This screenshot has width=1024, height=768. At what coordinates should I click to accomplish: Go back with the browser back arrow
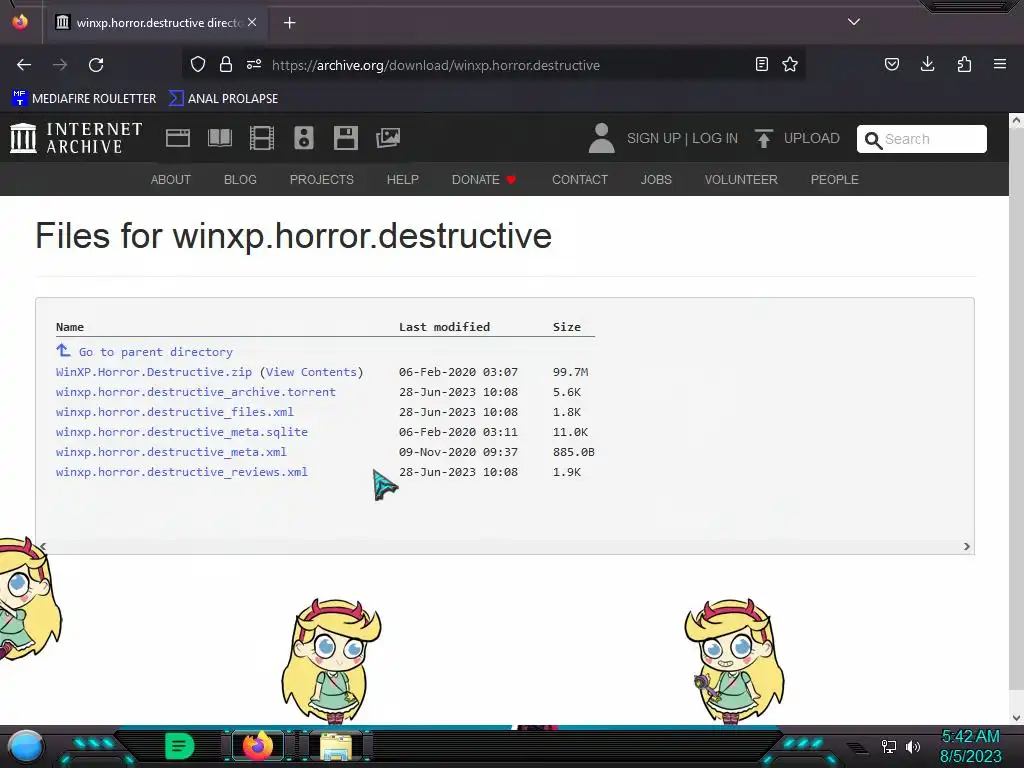point(24,65)
